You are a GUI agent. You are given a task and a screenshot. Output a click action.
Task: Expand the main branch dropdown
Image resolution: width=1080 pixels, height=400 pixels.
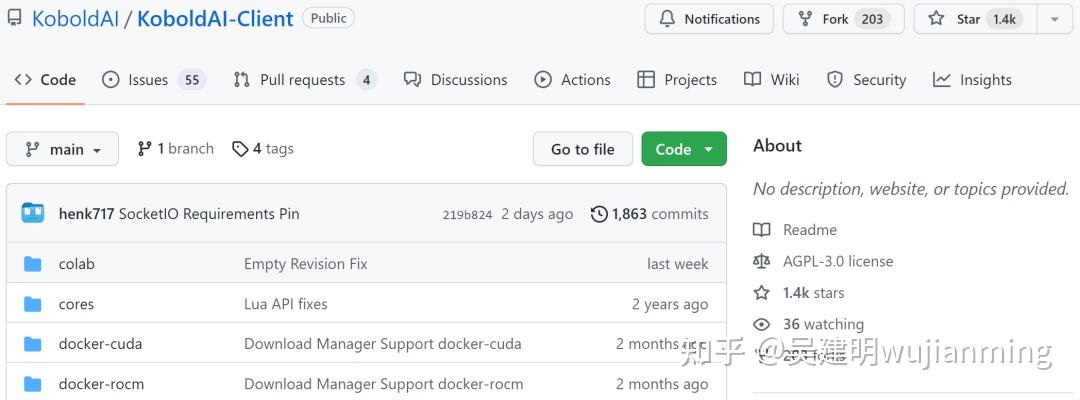coord(62,149)
